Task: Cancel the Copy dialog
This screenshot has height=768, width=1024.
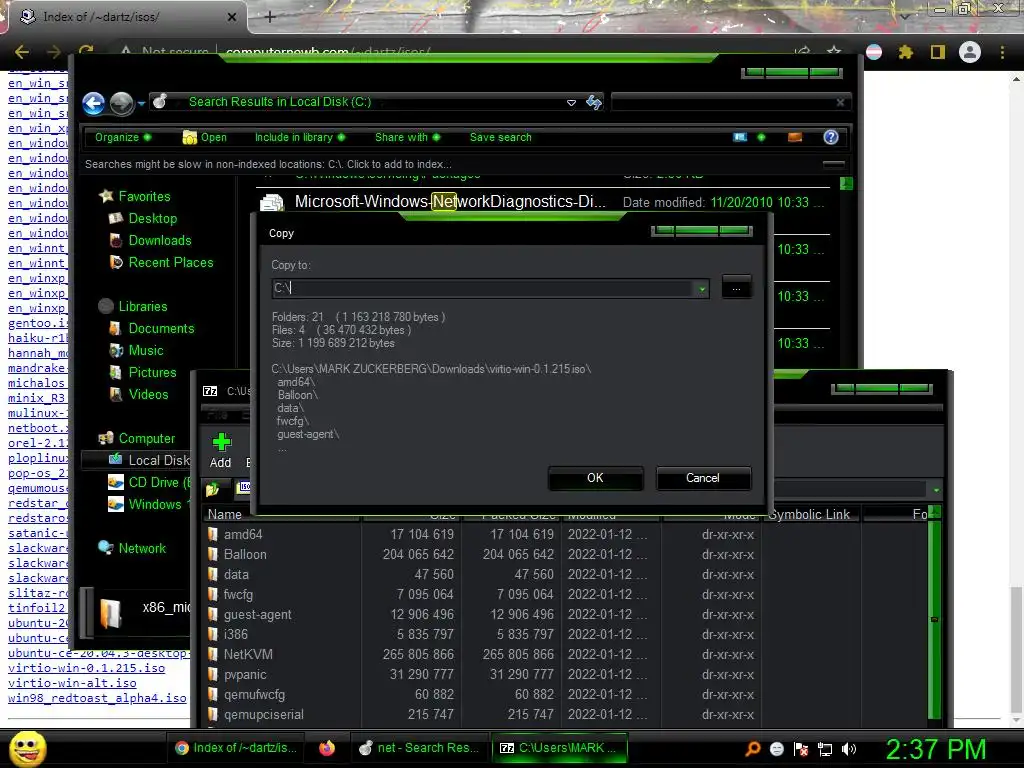Action: point(703,478)
